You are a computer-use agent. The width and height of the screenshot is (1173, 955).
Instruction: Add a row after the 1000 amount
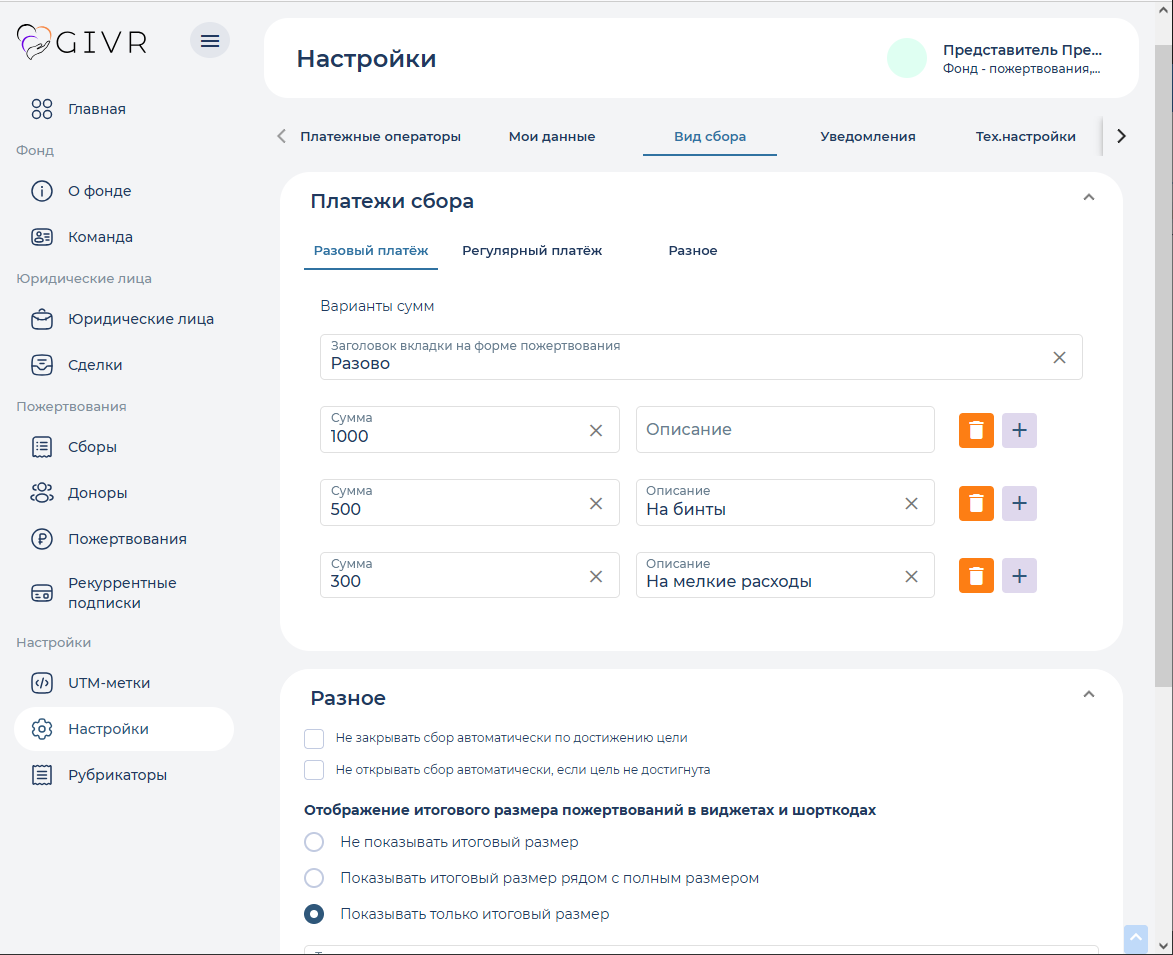[x=1019, y=431]
